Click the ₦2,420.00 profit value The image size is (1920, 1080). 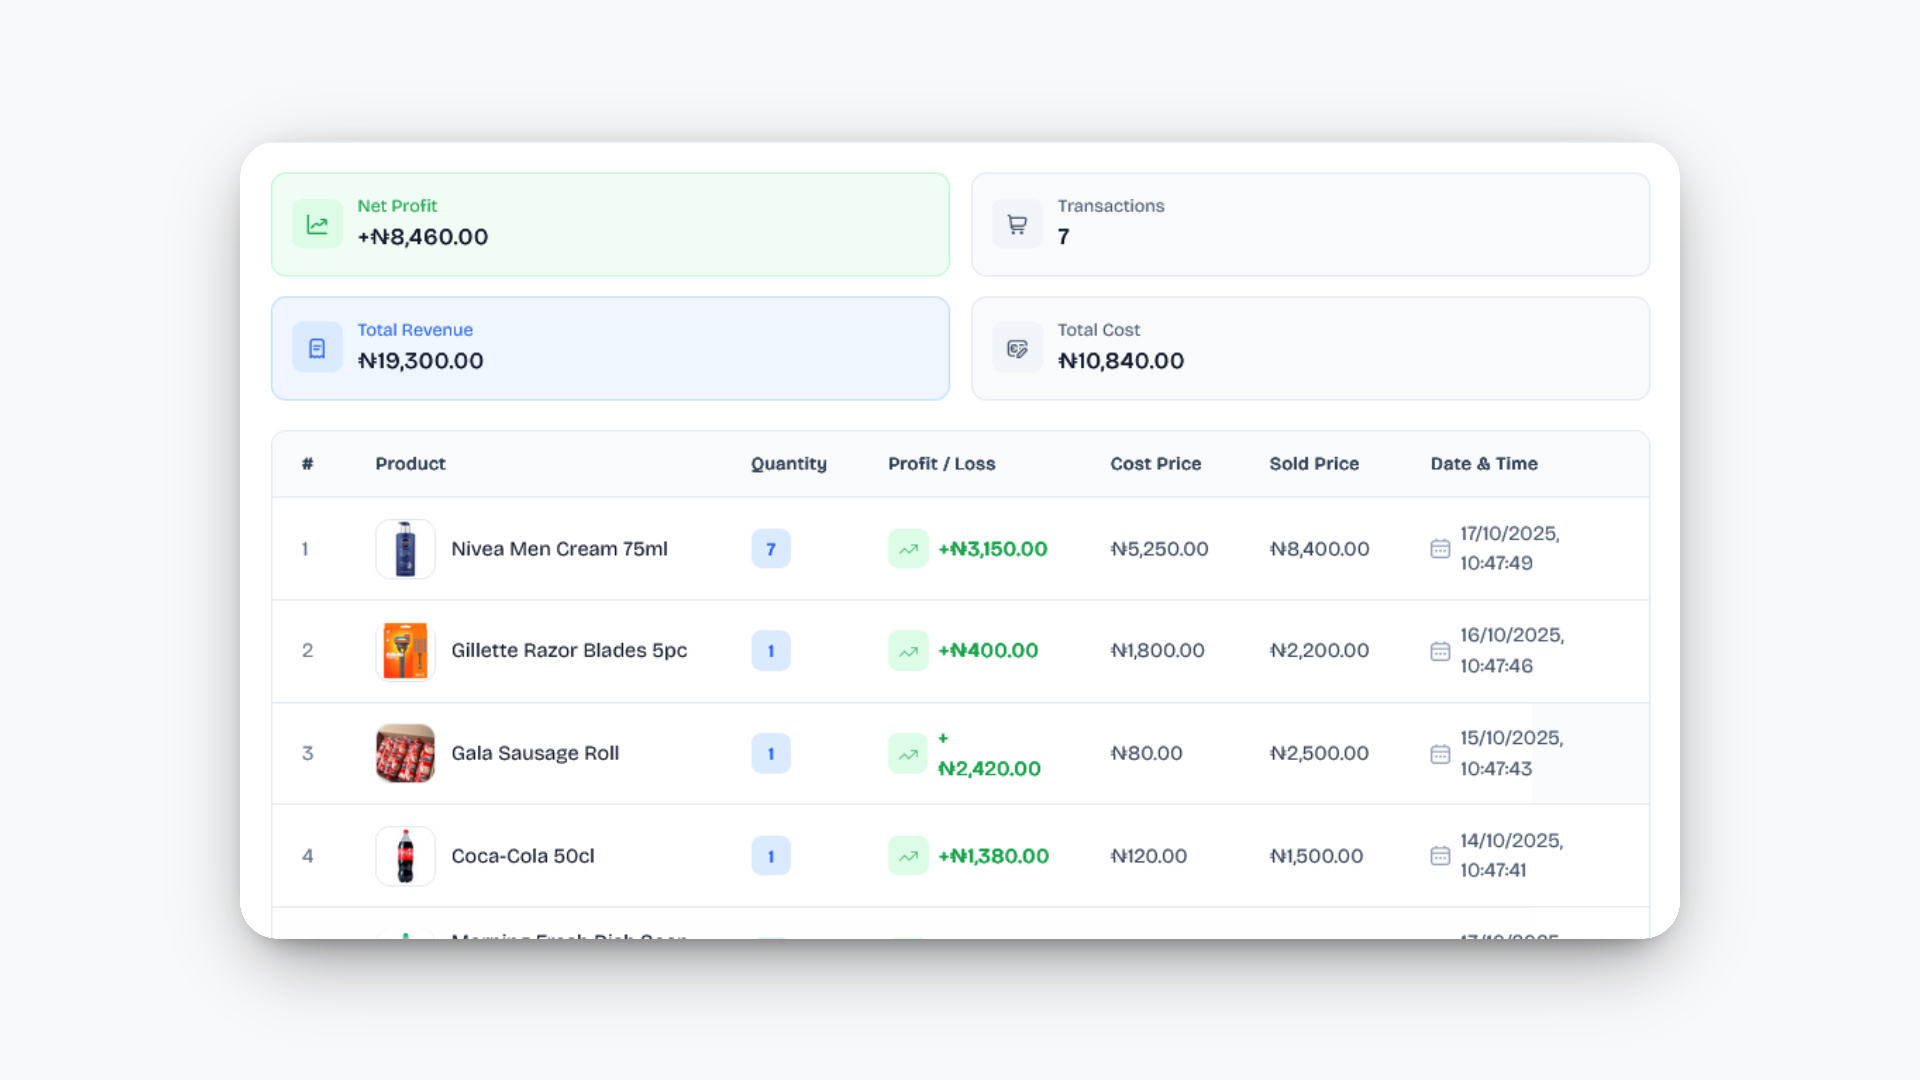click(x=989, y=769)
